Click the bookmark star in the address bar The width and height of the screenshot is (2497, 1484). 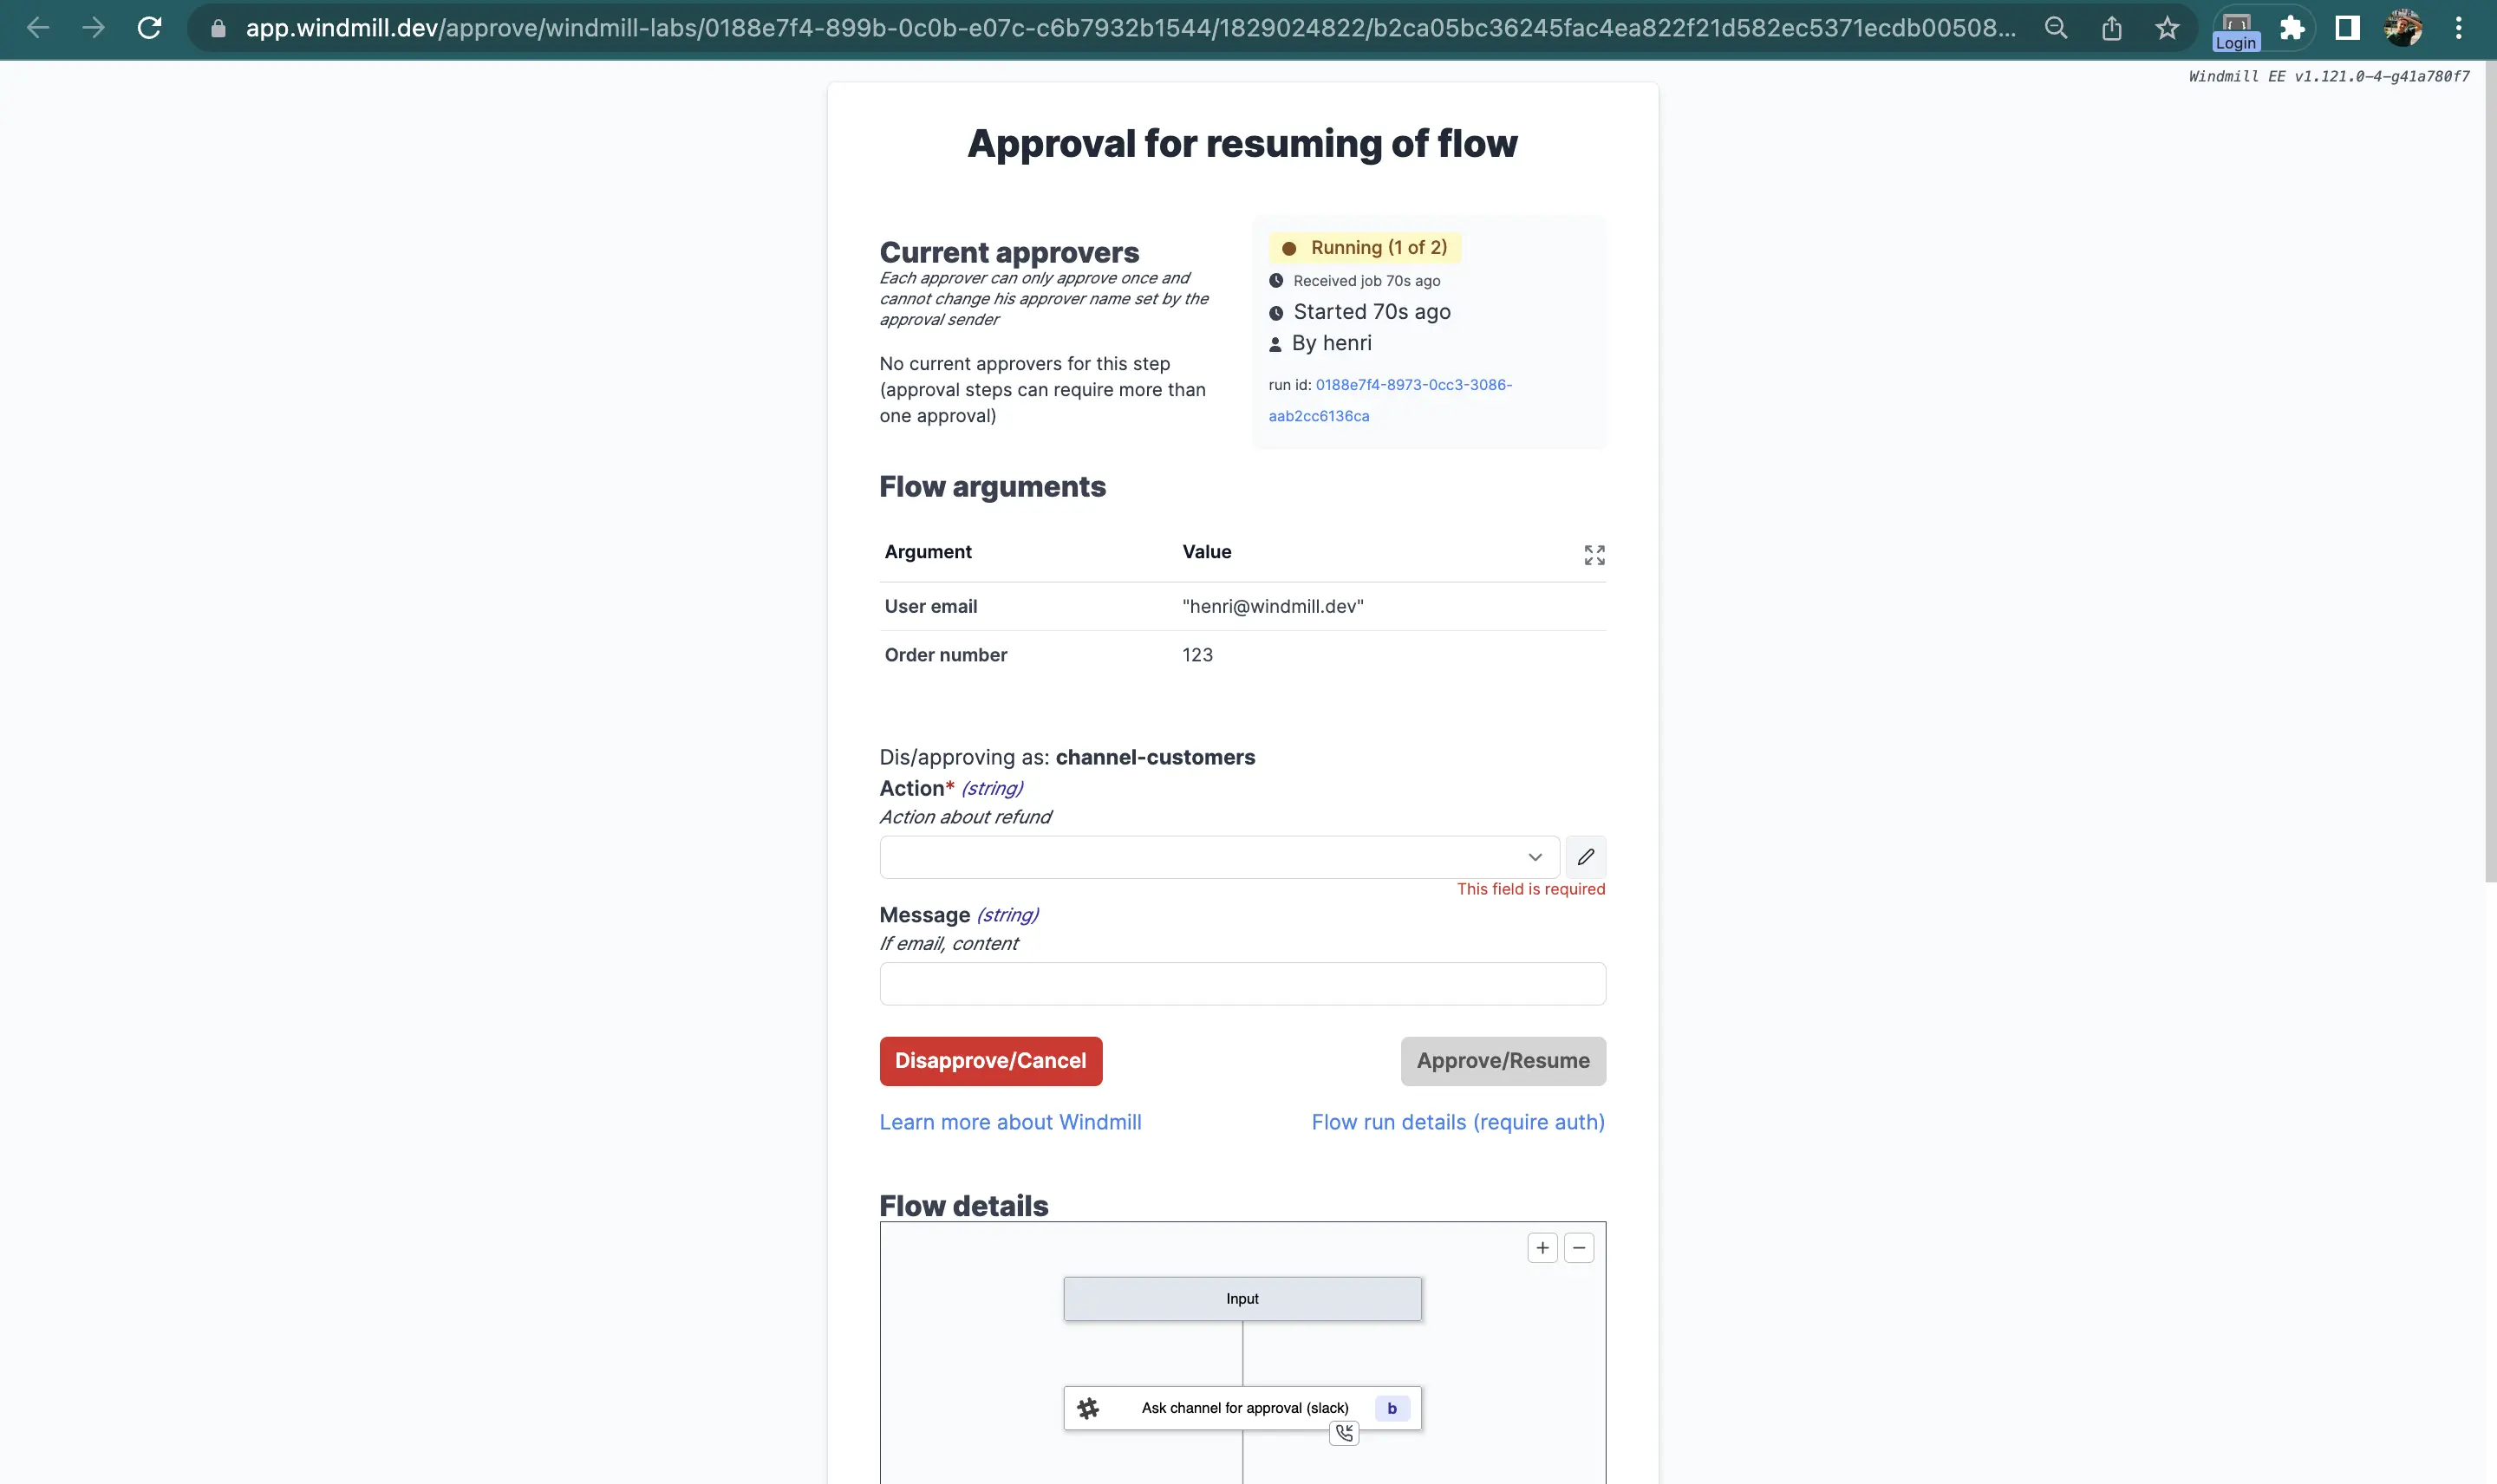click(x=2167, y=28)
